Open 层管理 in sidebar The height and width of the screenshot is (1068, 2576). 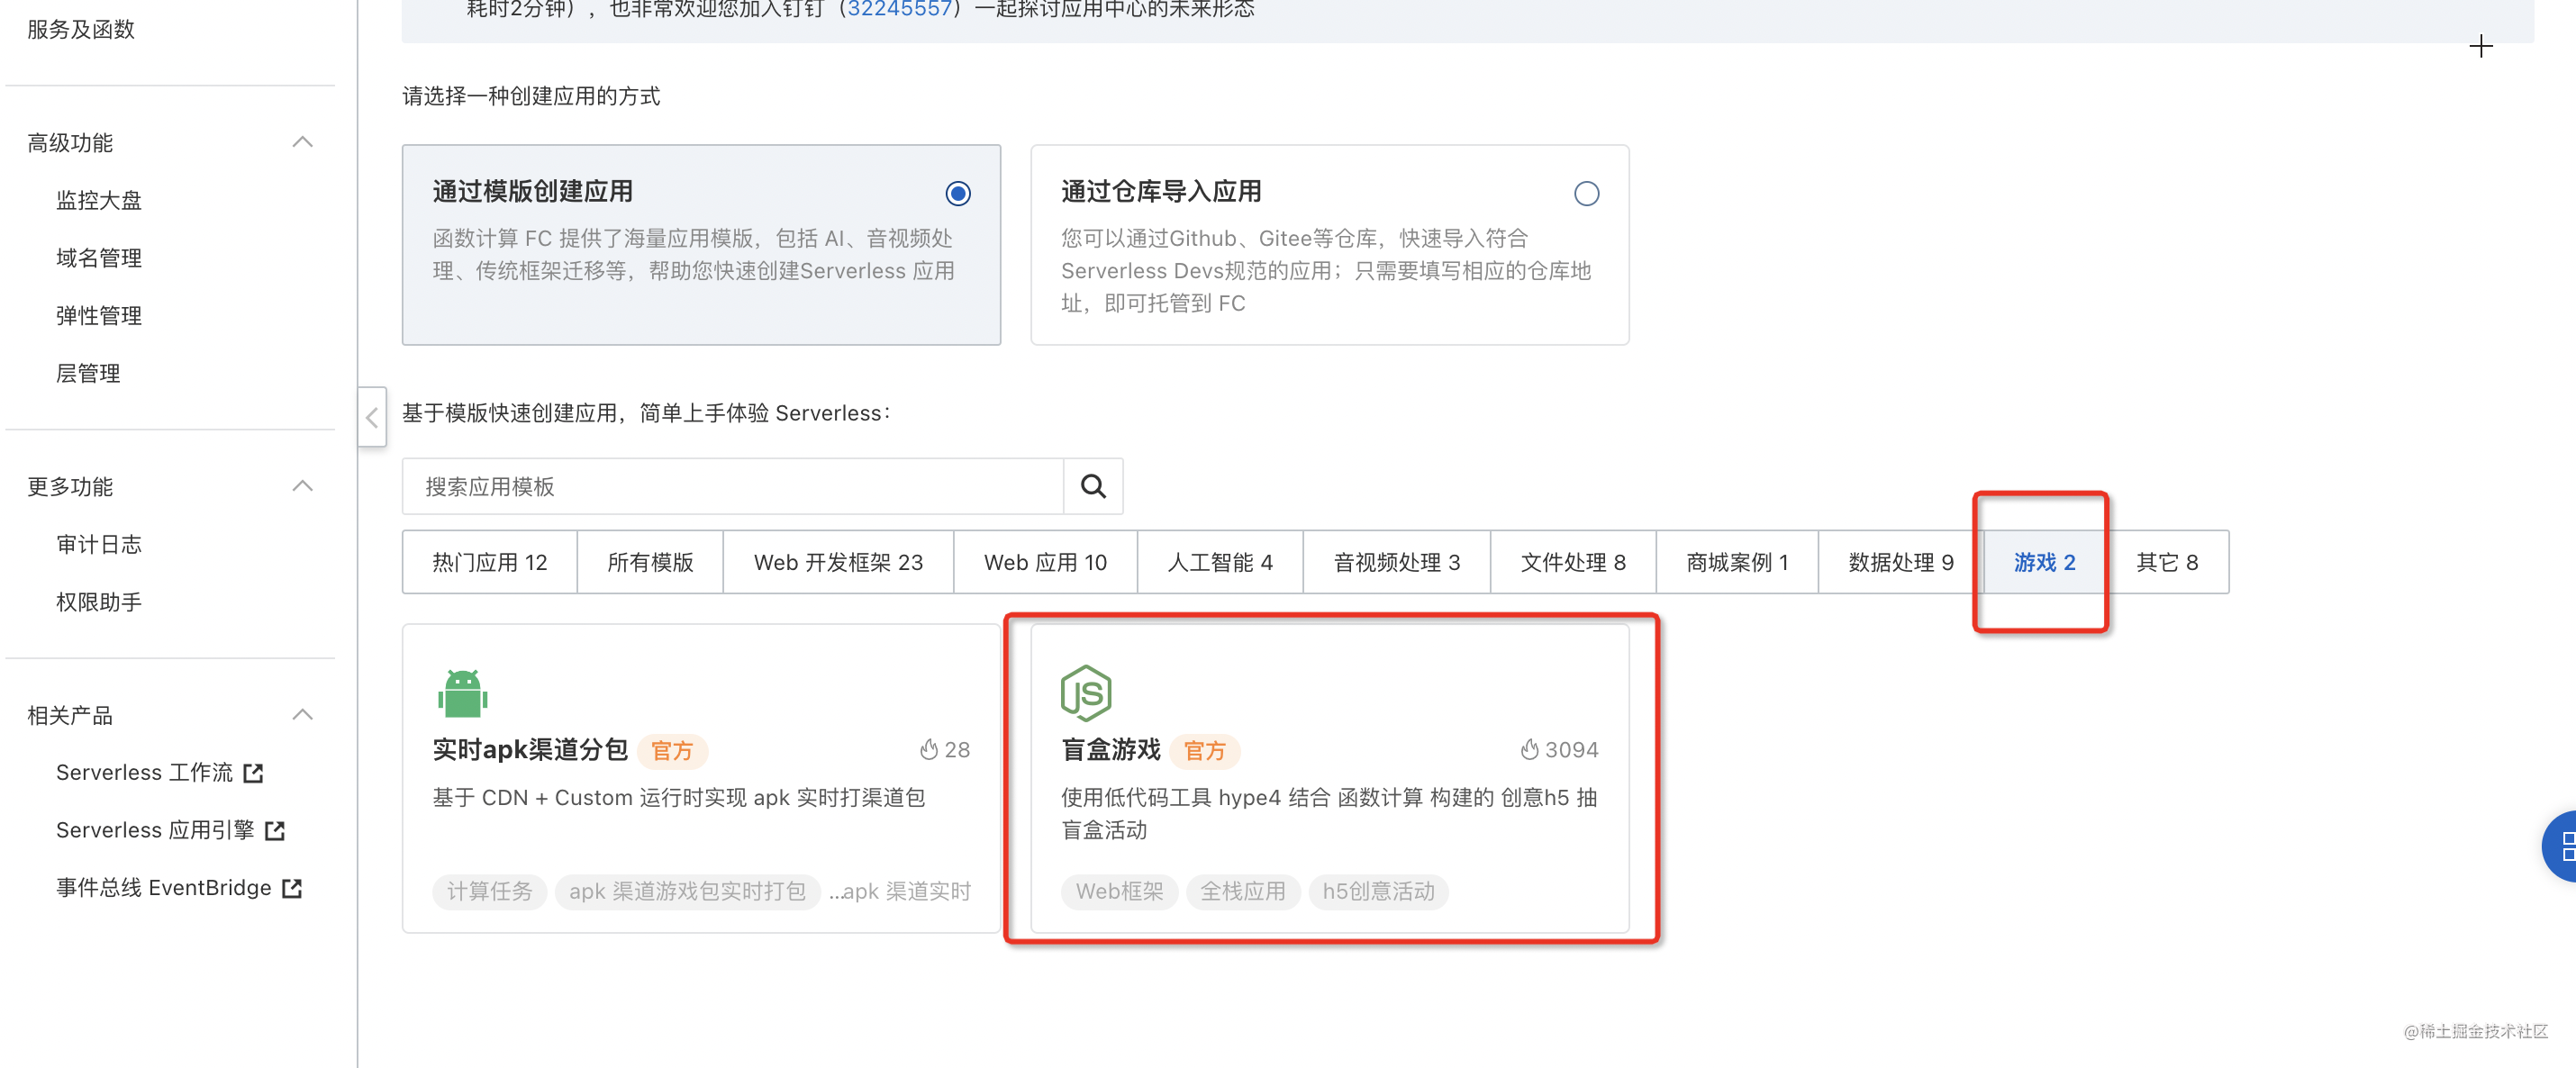pos(88,373)
